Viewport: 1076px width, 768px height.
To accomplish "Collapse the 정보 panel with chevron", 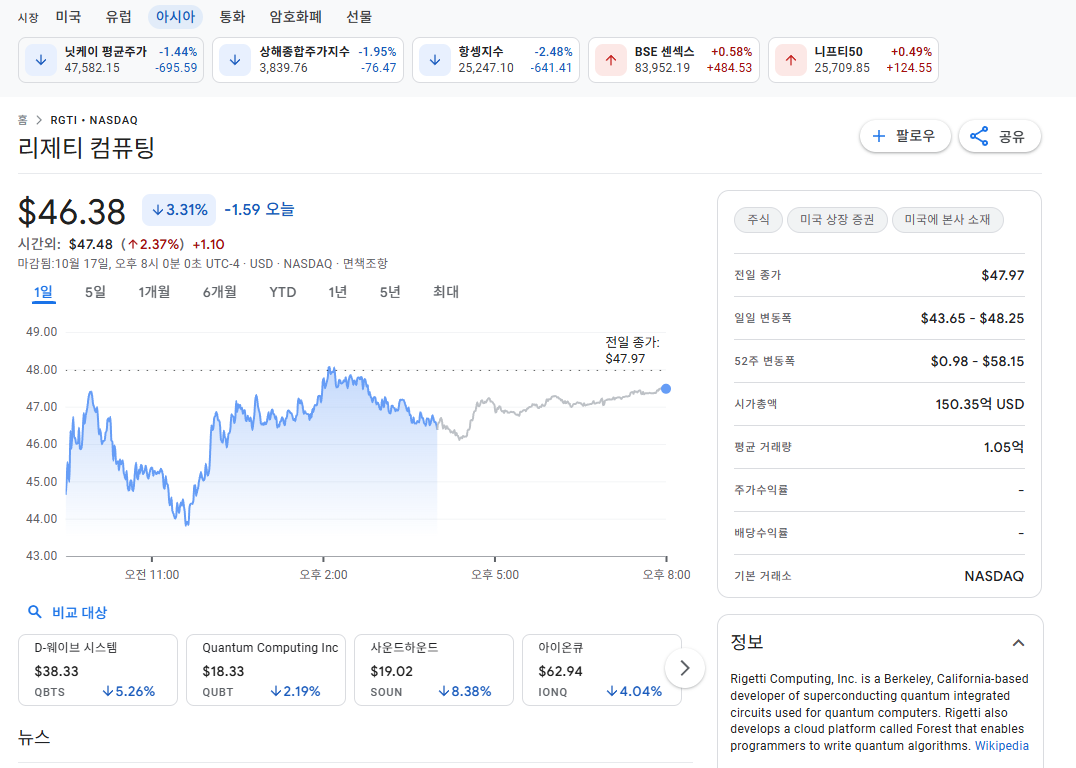I will click(x=1018, y=643).
